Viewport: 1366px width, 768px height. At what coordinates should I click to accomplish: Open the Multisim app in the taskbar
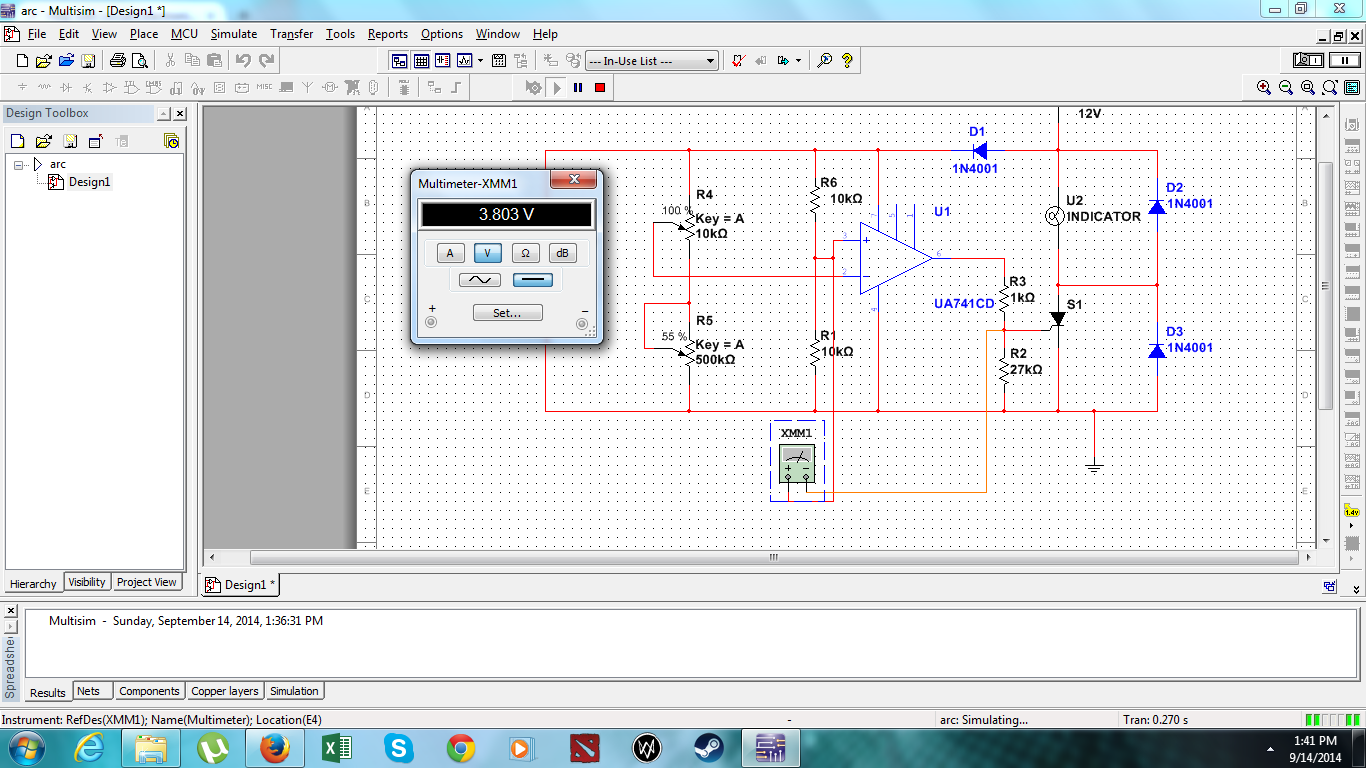coord(770,747)
